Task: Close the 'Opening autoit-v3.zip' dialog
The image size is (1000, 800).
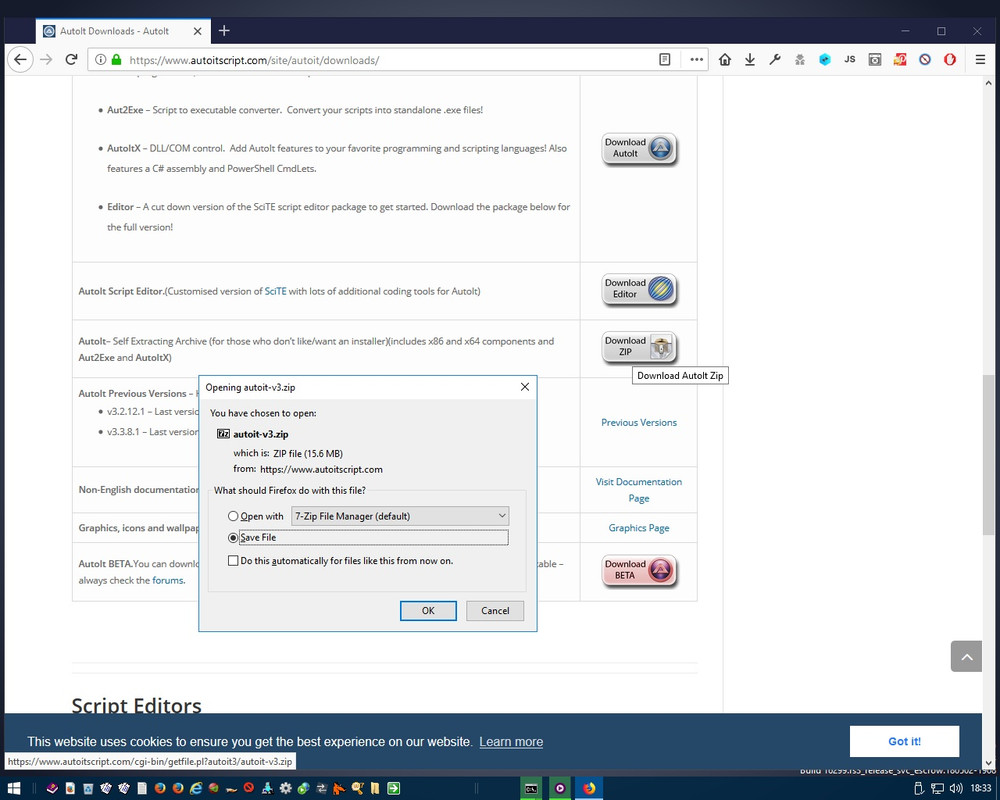Action: click(x=525, y=387)
